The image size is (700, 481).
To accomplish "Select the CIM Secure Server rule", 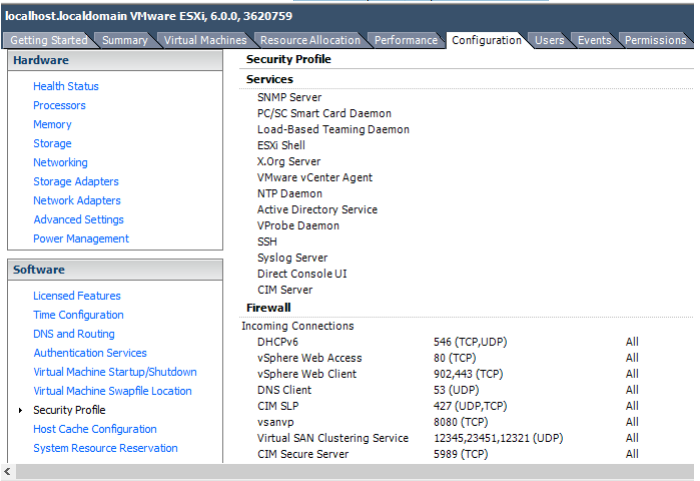I will click(x=303, y=455).
